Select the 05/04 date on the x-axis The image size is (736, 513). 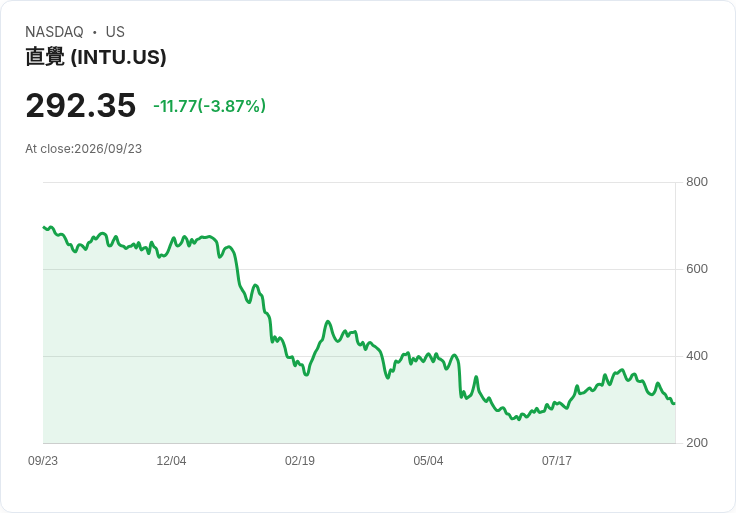point(428,460)
